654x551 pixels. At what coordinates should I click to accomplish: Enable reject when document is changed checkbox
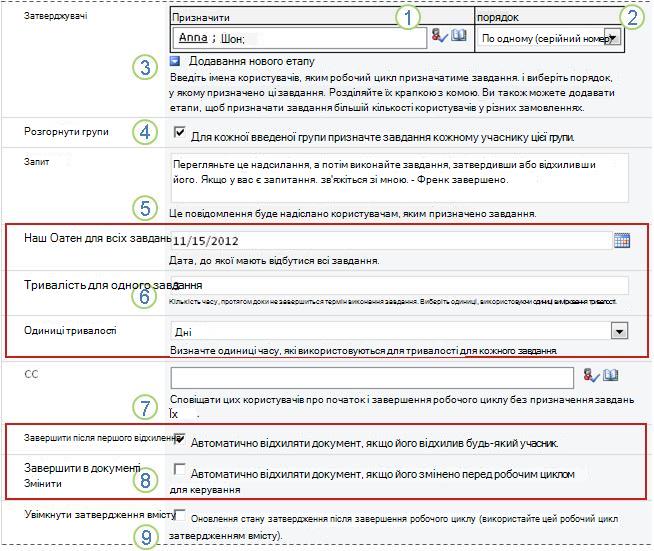[x=179, y=469]
